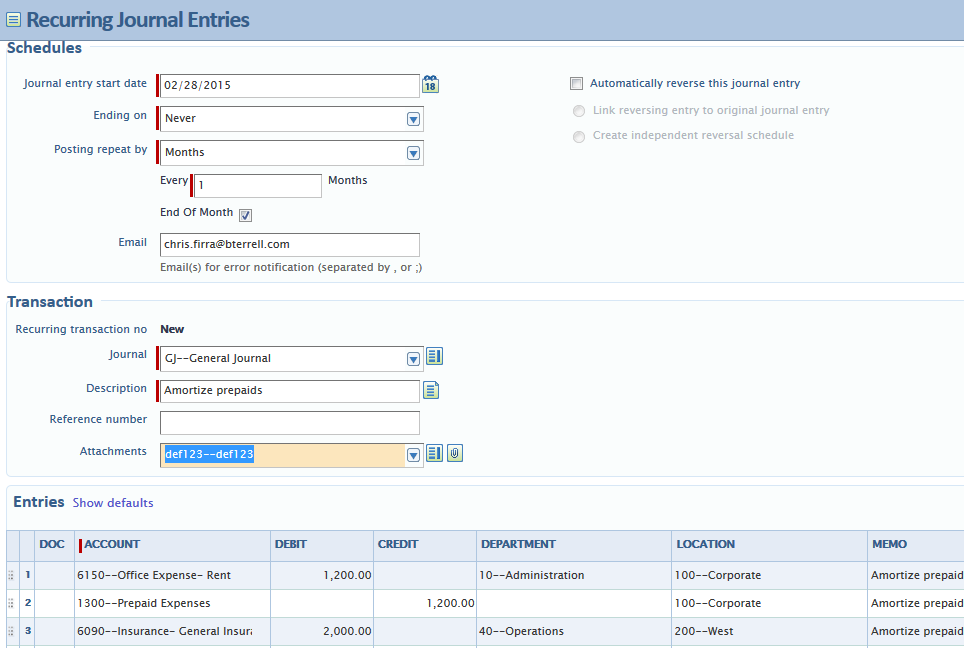The width and height of the screenshot is (964, 648).
Task: Open the Recurring Journal Entries menu icon
Action: pyautogui.click(x=13, y=20)
